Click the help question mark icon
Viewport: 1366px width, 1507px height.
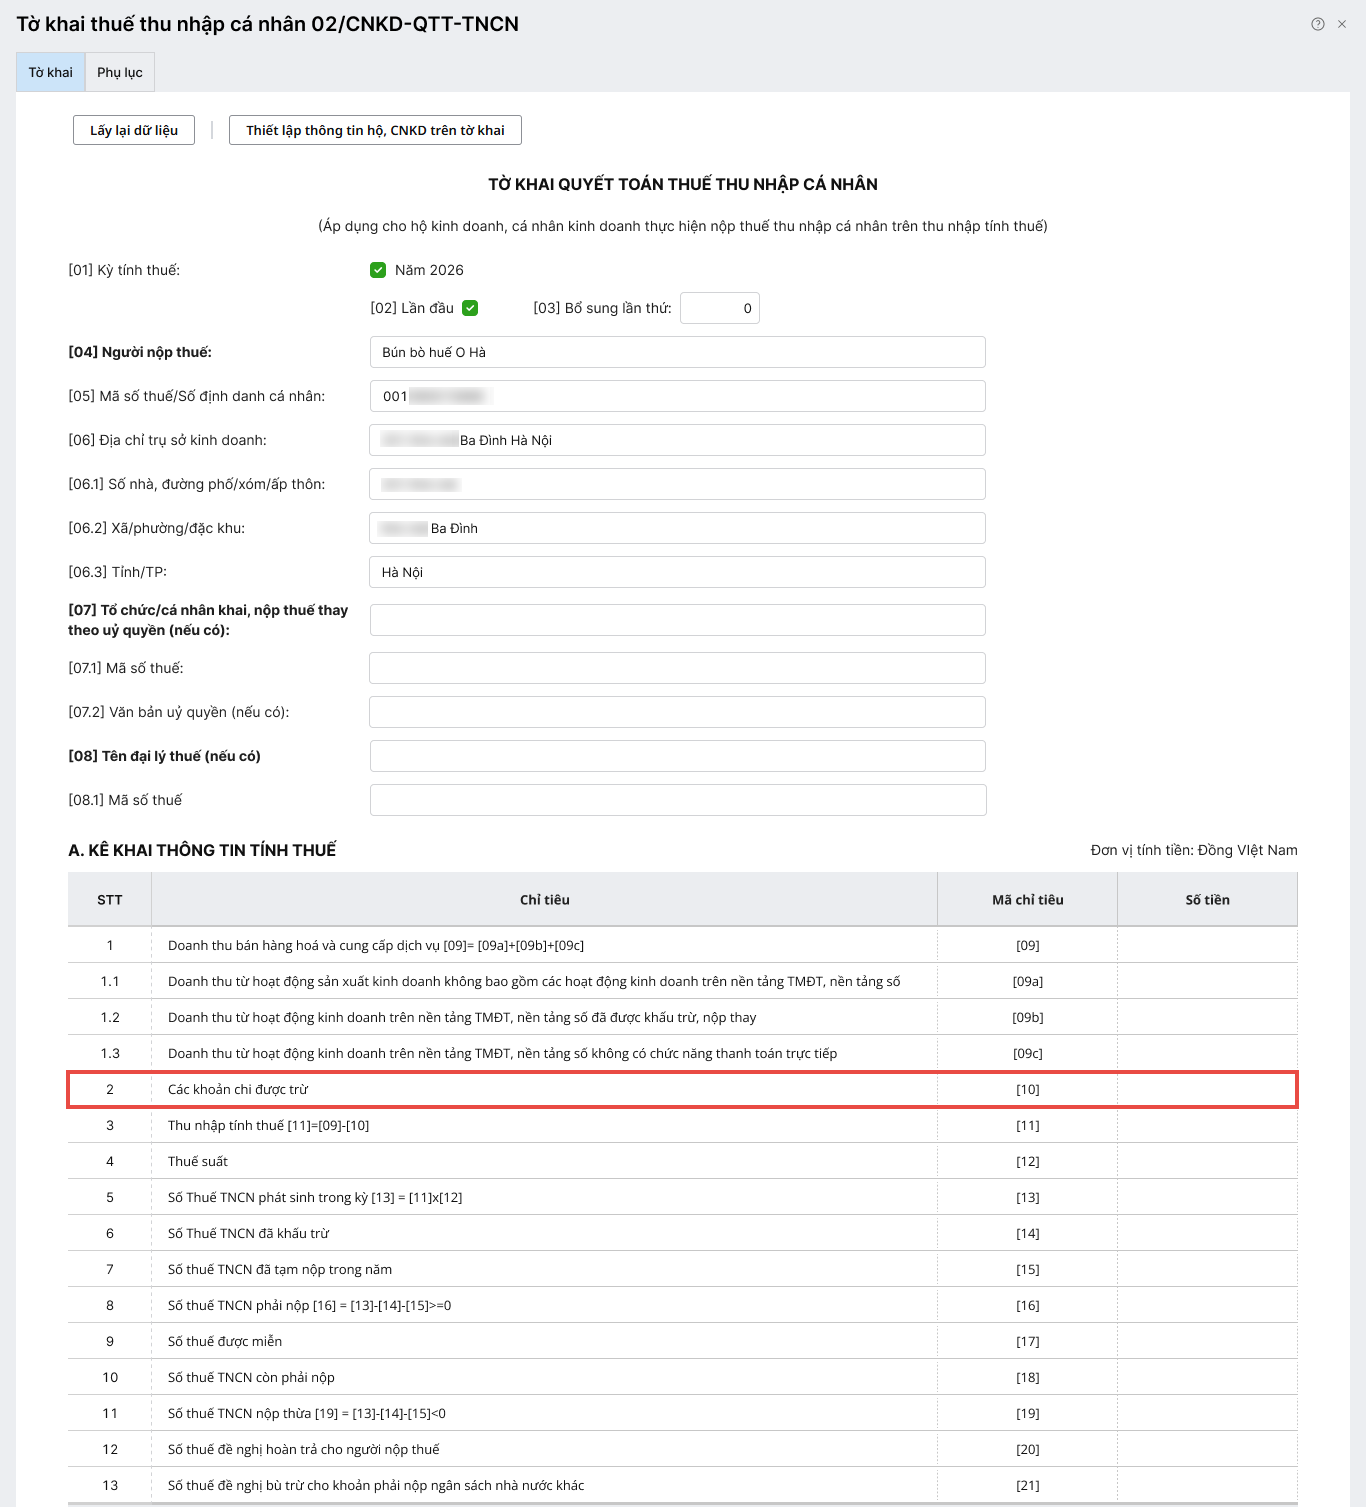(x=1318, y=24)
